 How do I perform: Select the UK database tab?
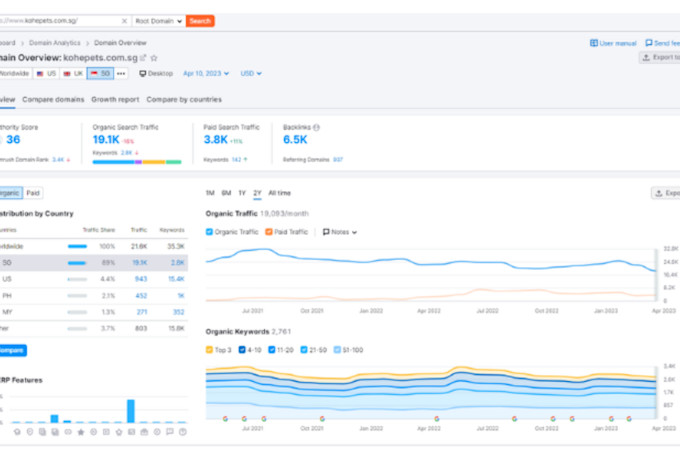(73, 73)
